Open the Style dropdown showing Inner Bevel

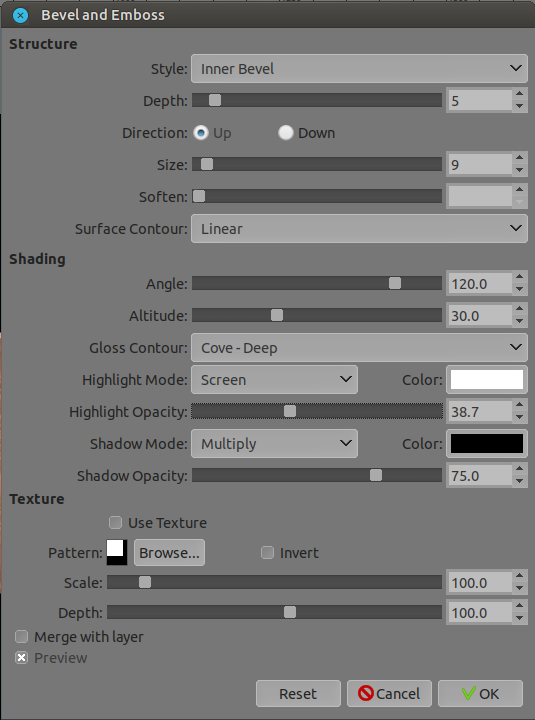pos(359,68)
